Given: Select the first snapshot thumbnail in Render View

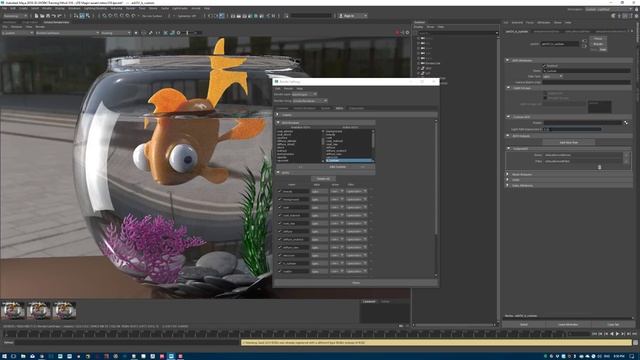Looking at the screenshot, I should pos(13,311).
